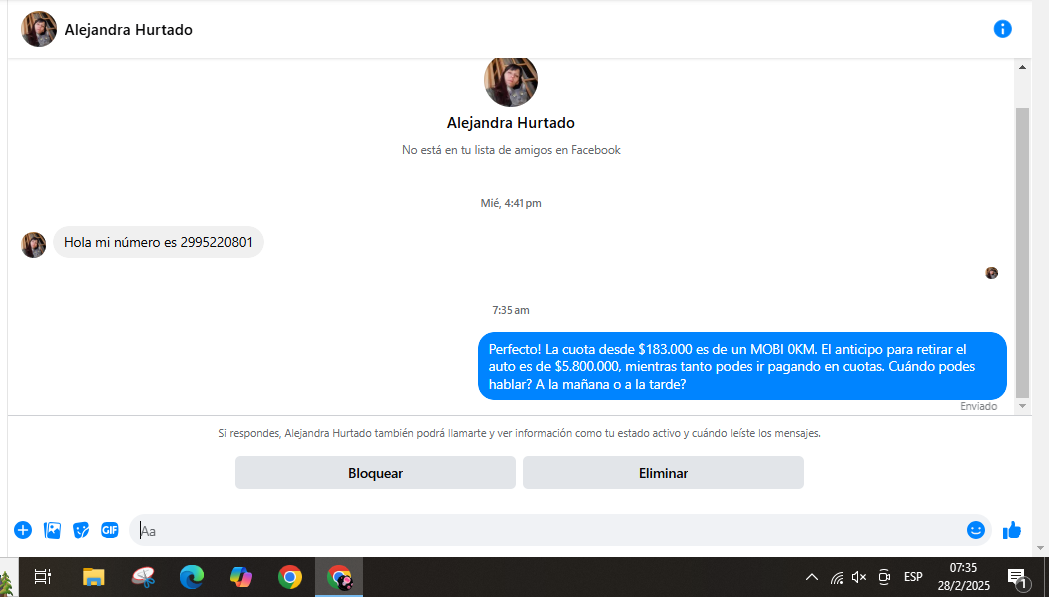This screenshot has height=597, width=1049.
Task: Click the muted volume tray icon
Action: click(860, 577)
